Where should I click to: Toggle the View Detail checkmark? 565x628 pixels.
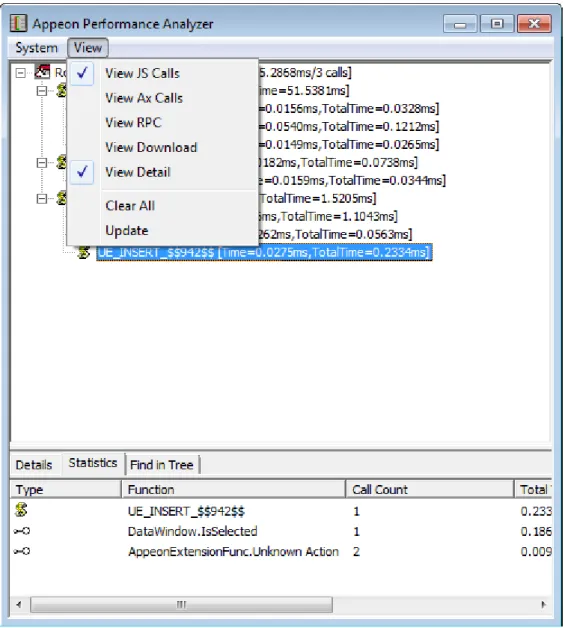(x=82, y=172)
